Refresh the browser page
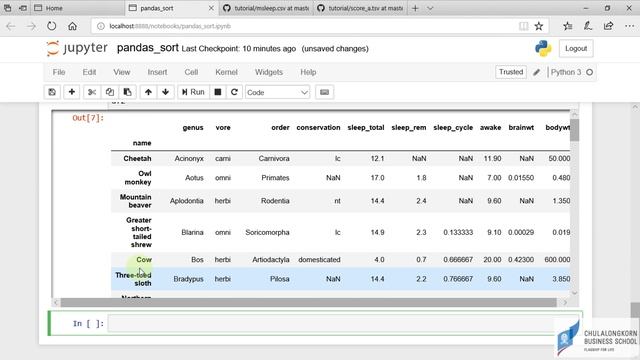The image size is (640, 360). [51, 26]
